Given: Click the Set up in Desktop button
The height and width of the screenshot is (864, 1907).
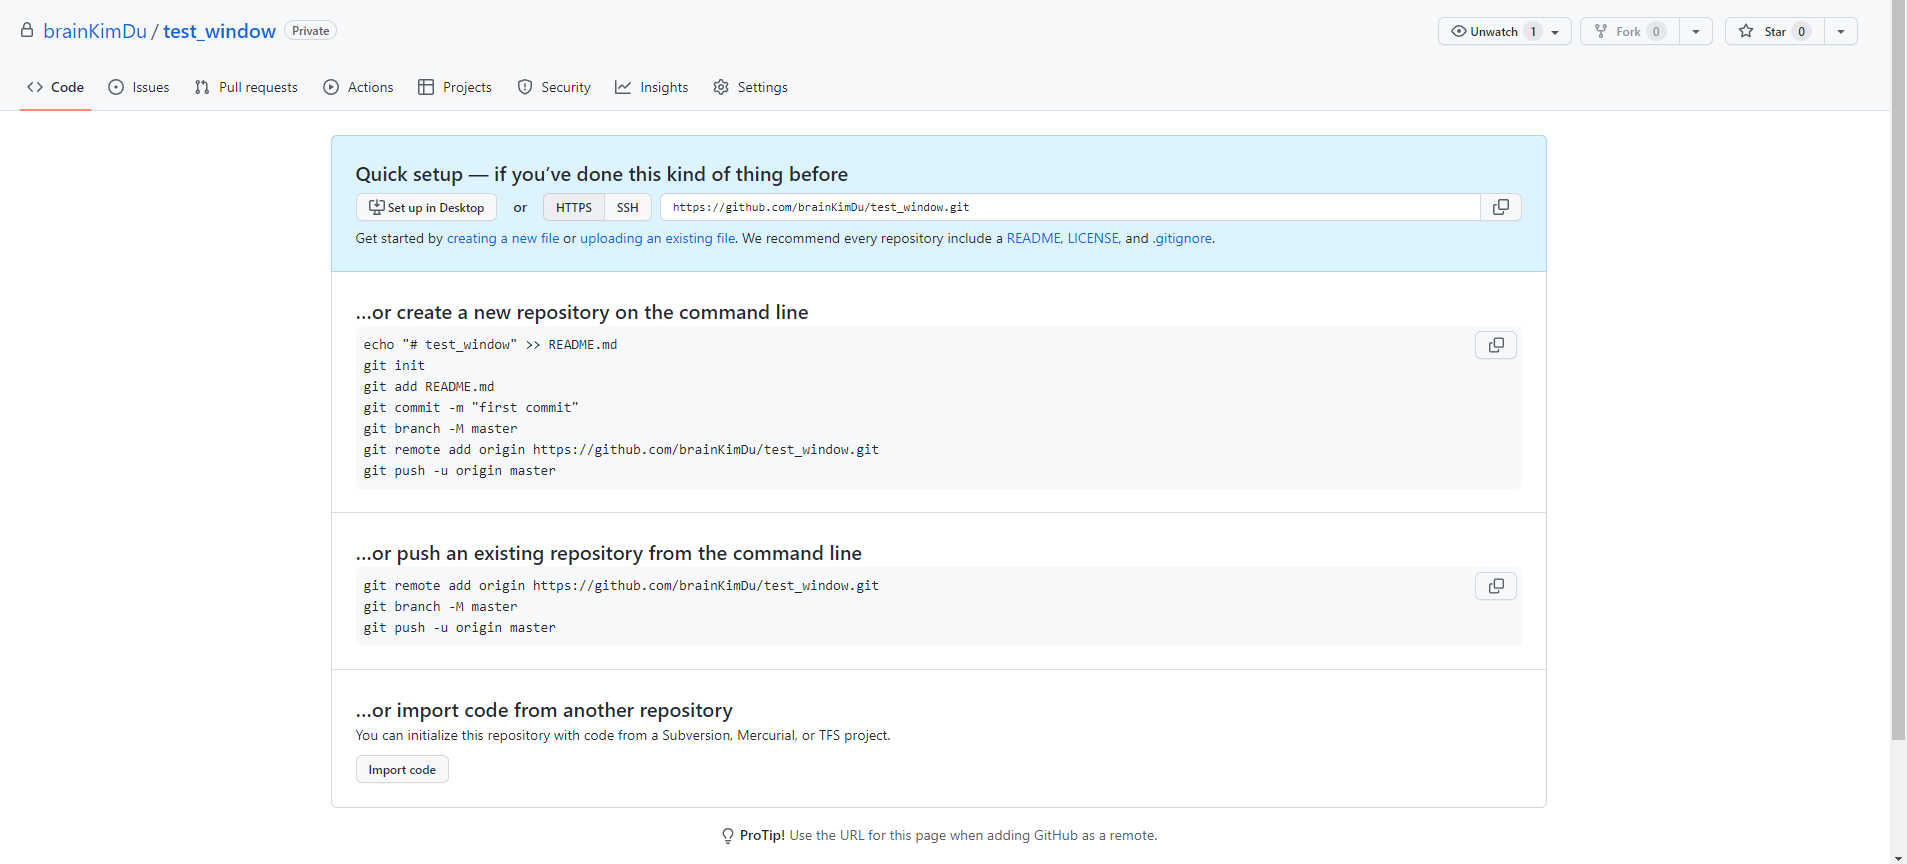Looking at the screenshot, I should coord(426,207).
